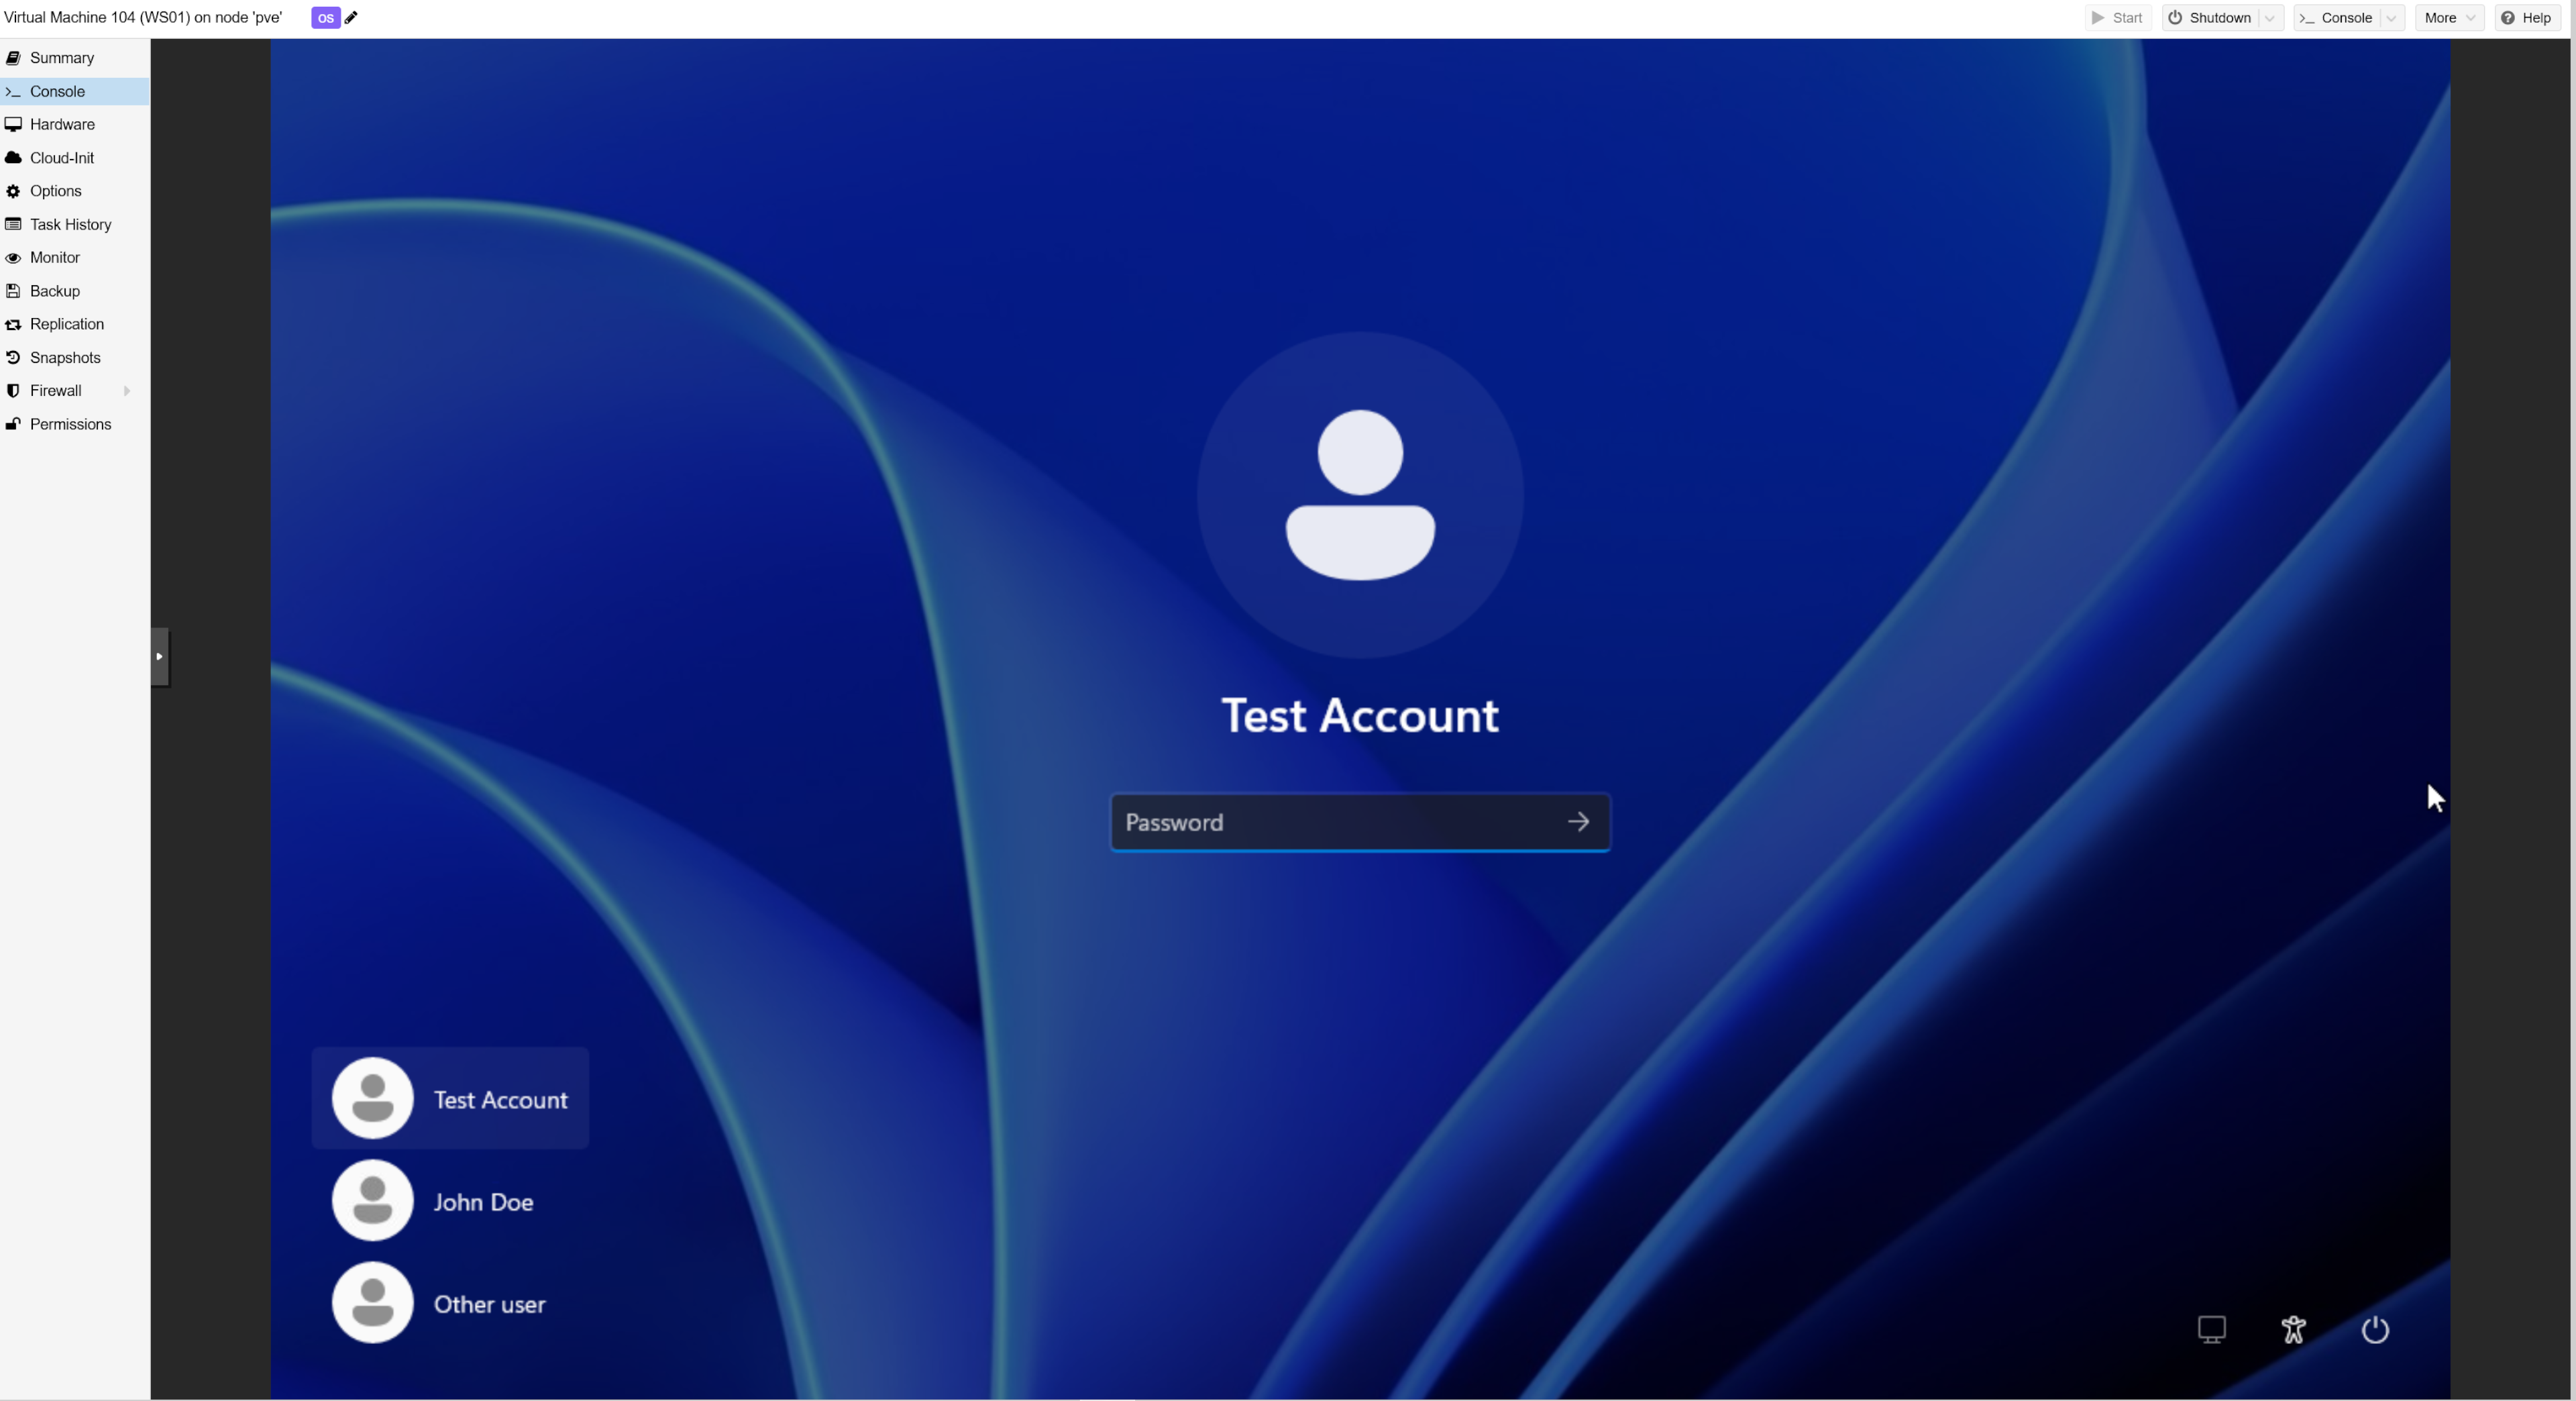Click the Replication arrows icon
This screenshot has width=2576, height=1401.
tap(13, 324)
